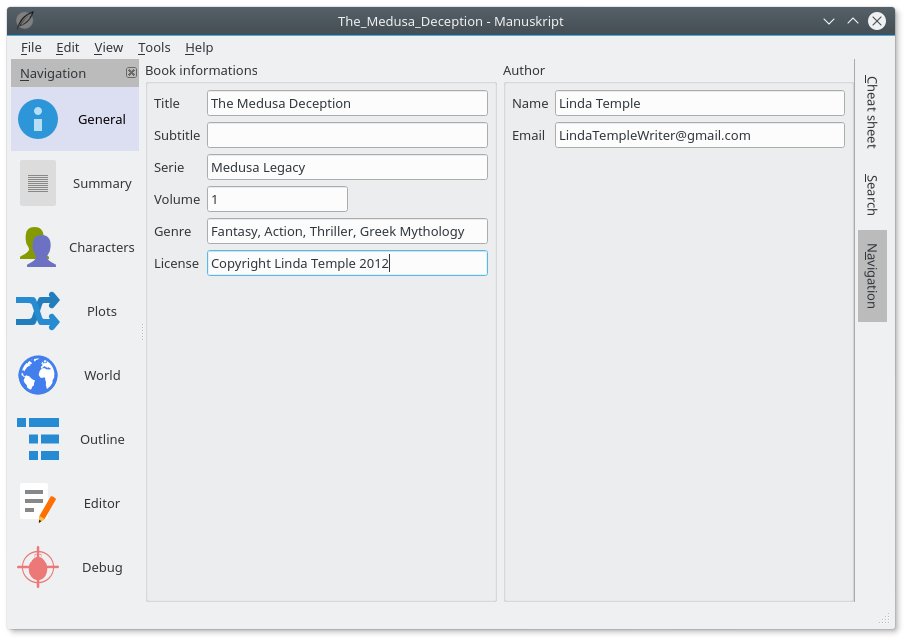
Task: Open Characters via the people icon
Action: (38, 247)
